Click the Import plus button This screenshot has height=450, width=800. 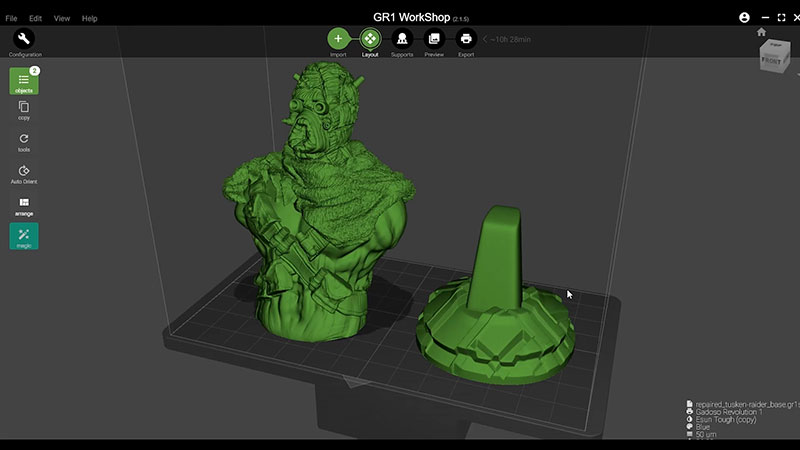click(338, 39)
